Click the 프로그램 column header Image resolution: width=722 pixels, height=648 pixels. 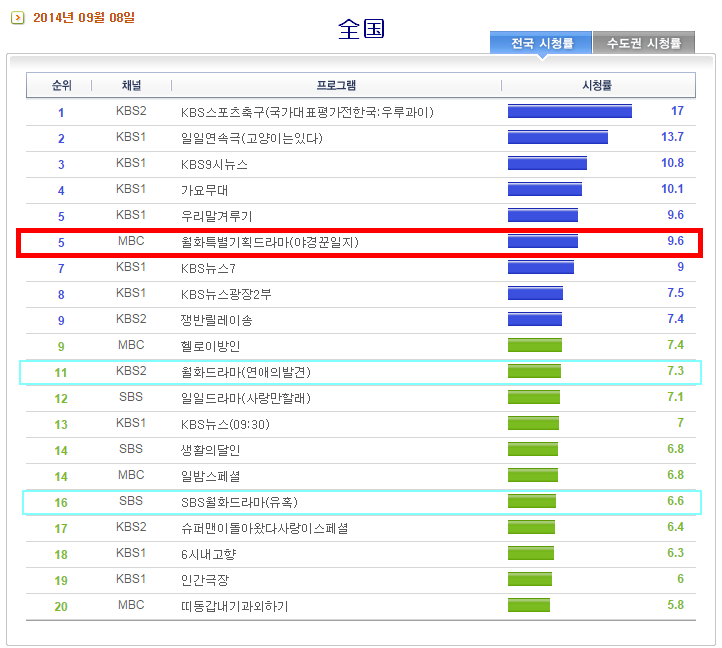pos(336,85)
